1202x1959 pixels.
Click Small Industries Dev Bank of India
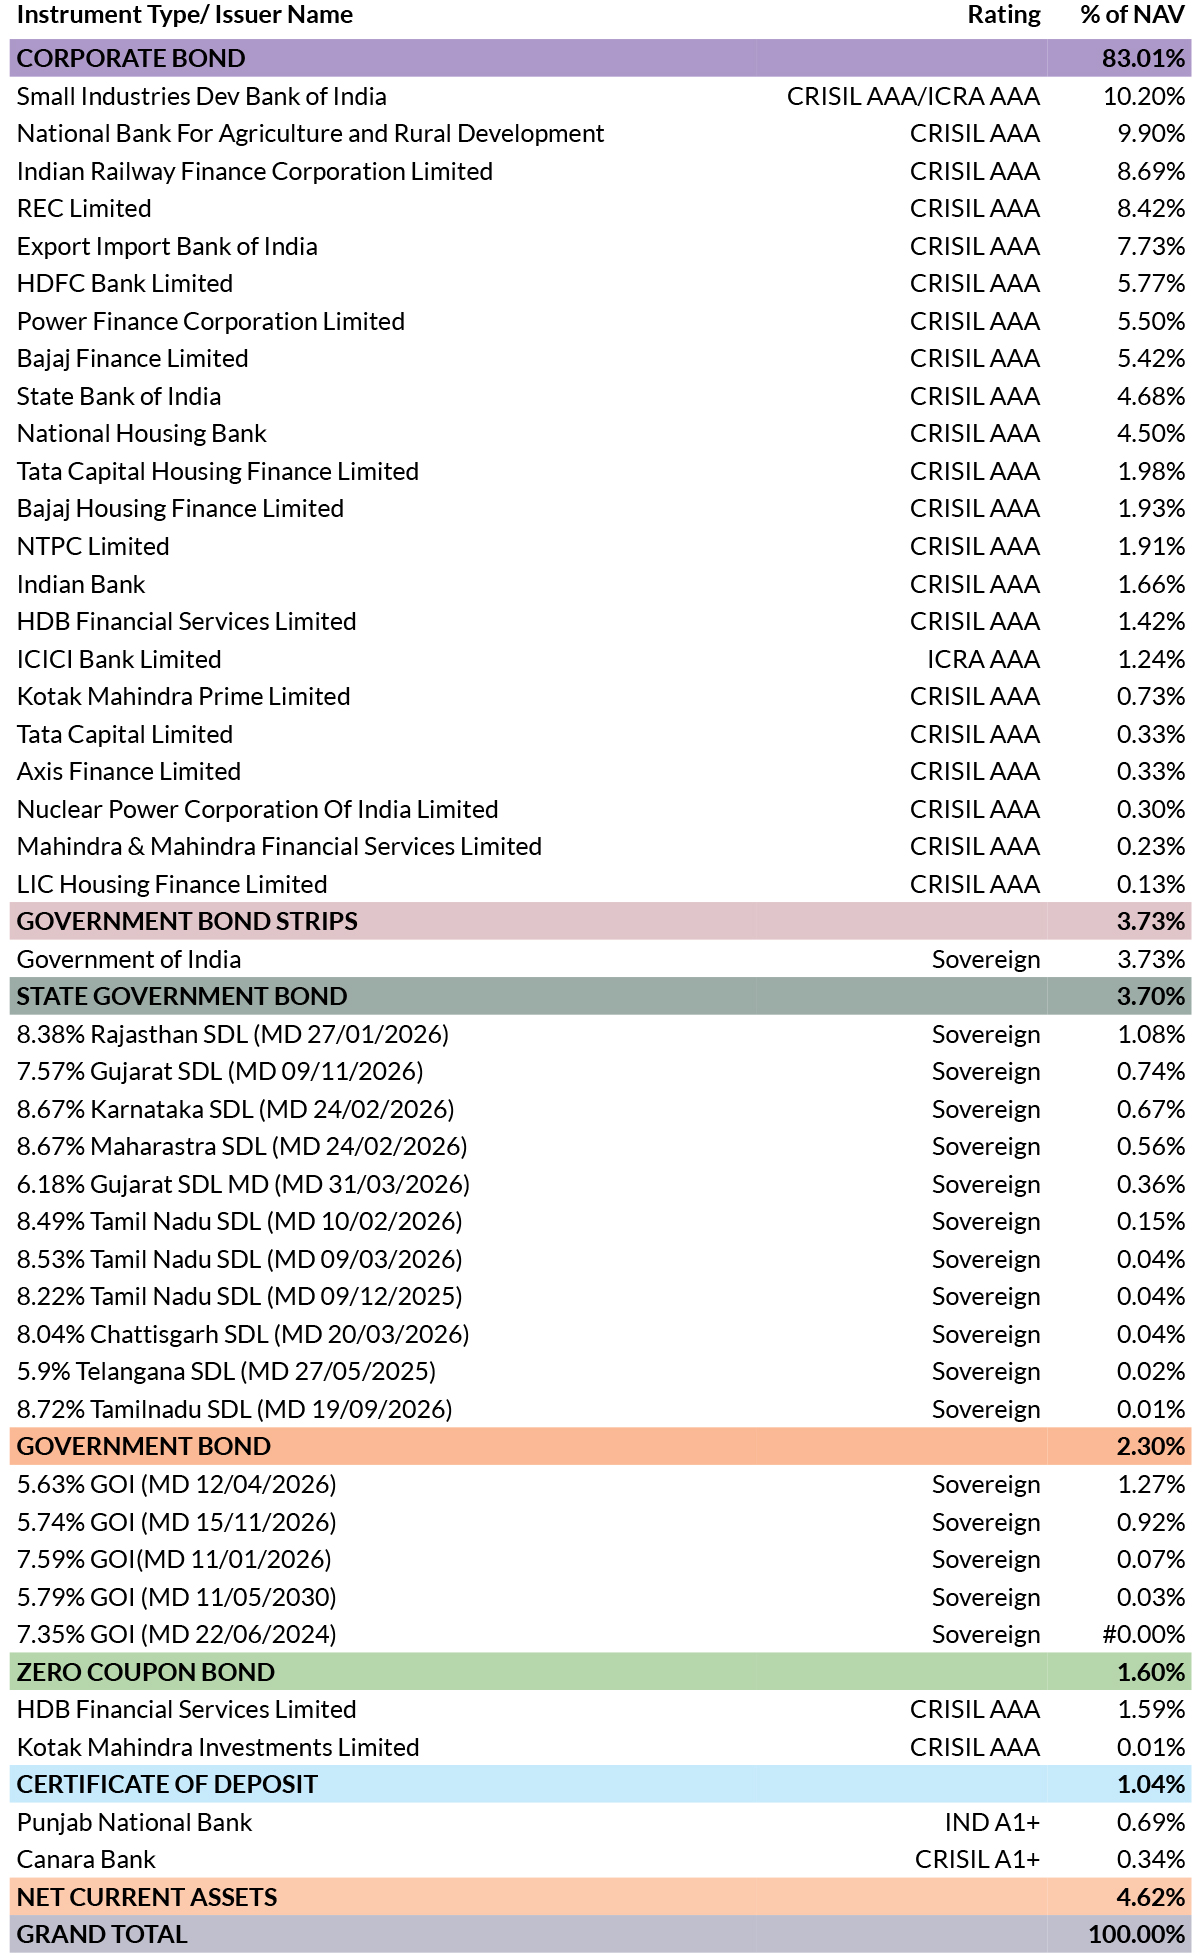click(201, 96)
